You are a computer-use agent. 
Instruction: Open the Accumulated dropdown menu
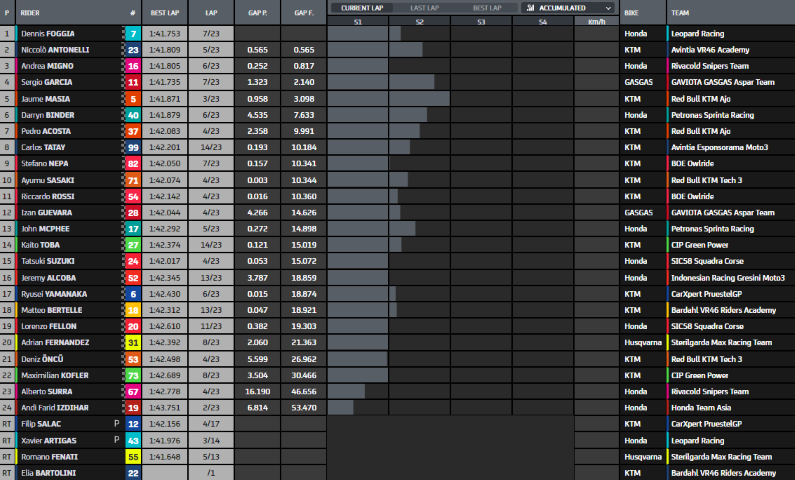pos(567,7)
